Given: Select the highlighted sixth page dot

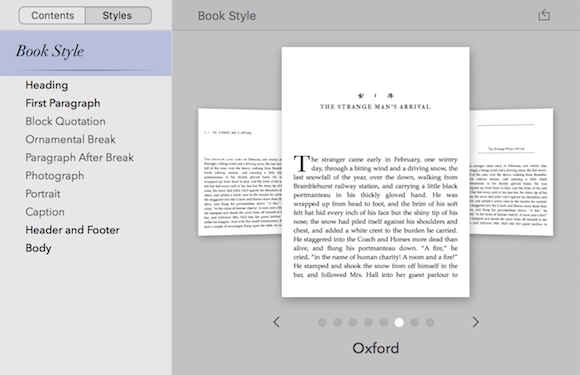Looking at the screenshot, I should point(399,322).
